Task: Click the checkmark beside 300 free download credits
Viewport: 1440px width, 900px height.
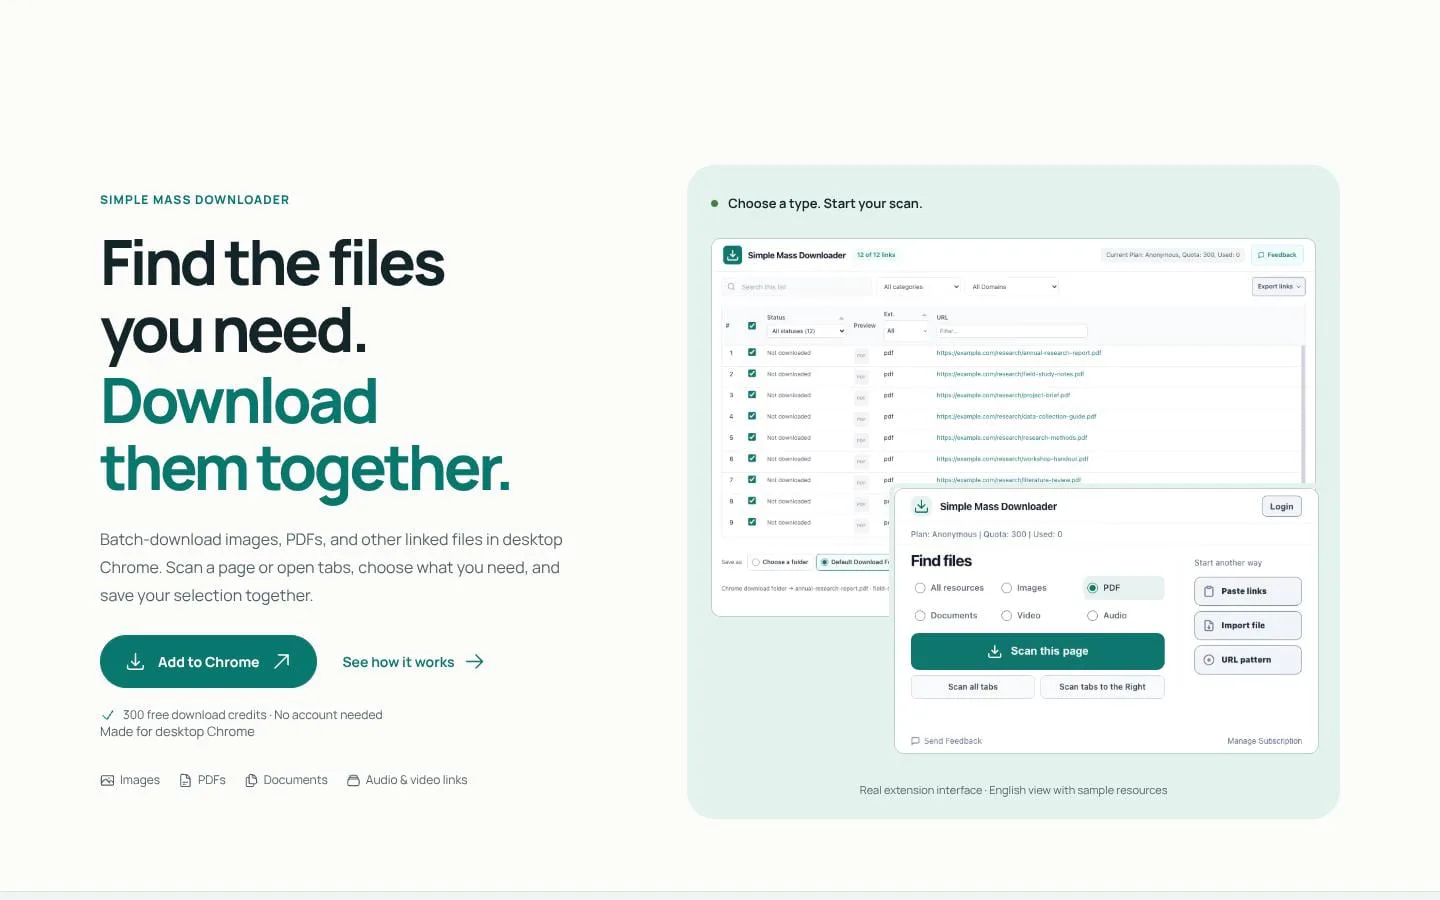Action: click(107, 715)
